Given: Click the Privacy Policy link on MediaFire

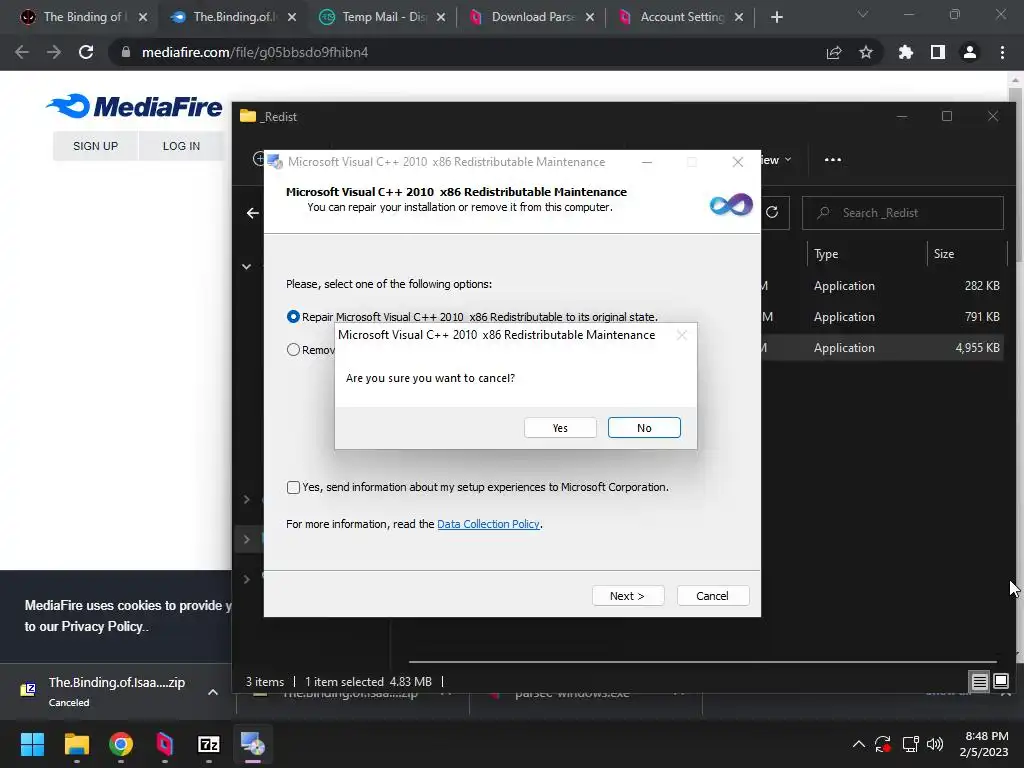Looking at the screenshot, I should [x=104, y=626].
